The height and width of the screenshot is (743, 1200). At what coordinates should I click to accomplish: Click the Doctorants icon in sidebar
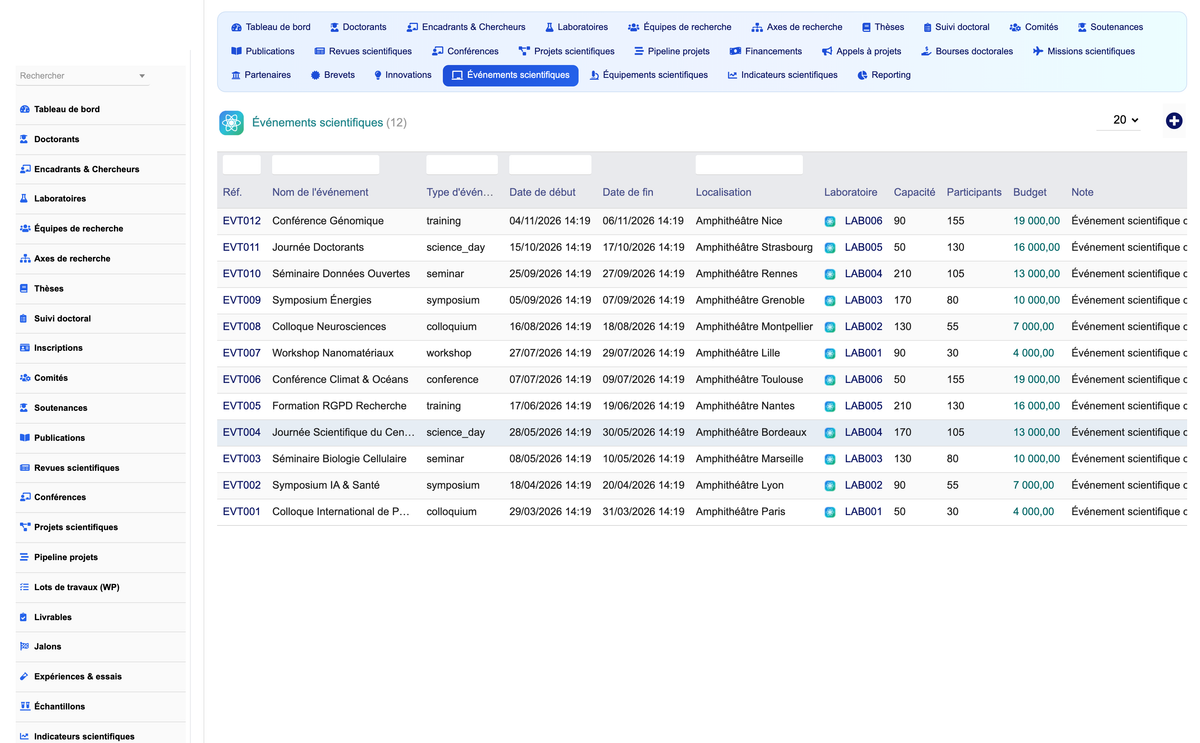(24, 139)
